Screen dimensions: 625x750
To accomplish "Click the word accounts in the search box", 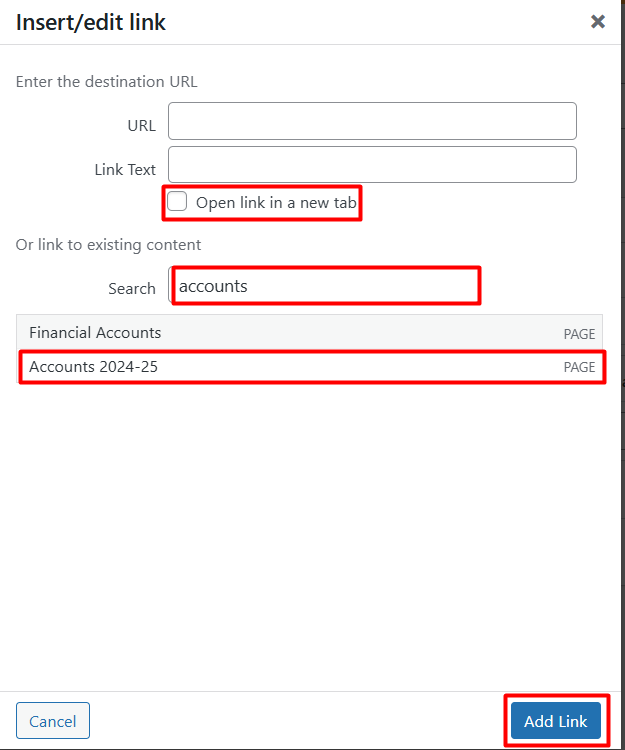I will click(x=213, y=286).
